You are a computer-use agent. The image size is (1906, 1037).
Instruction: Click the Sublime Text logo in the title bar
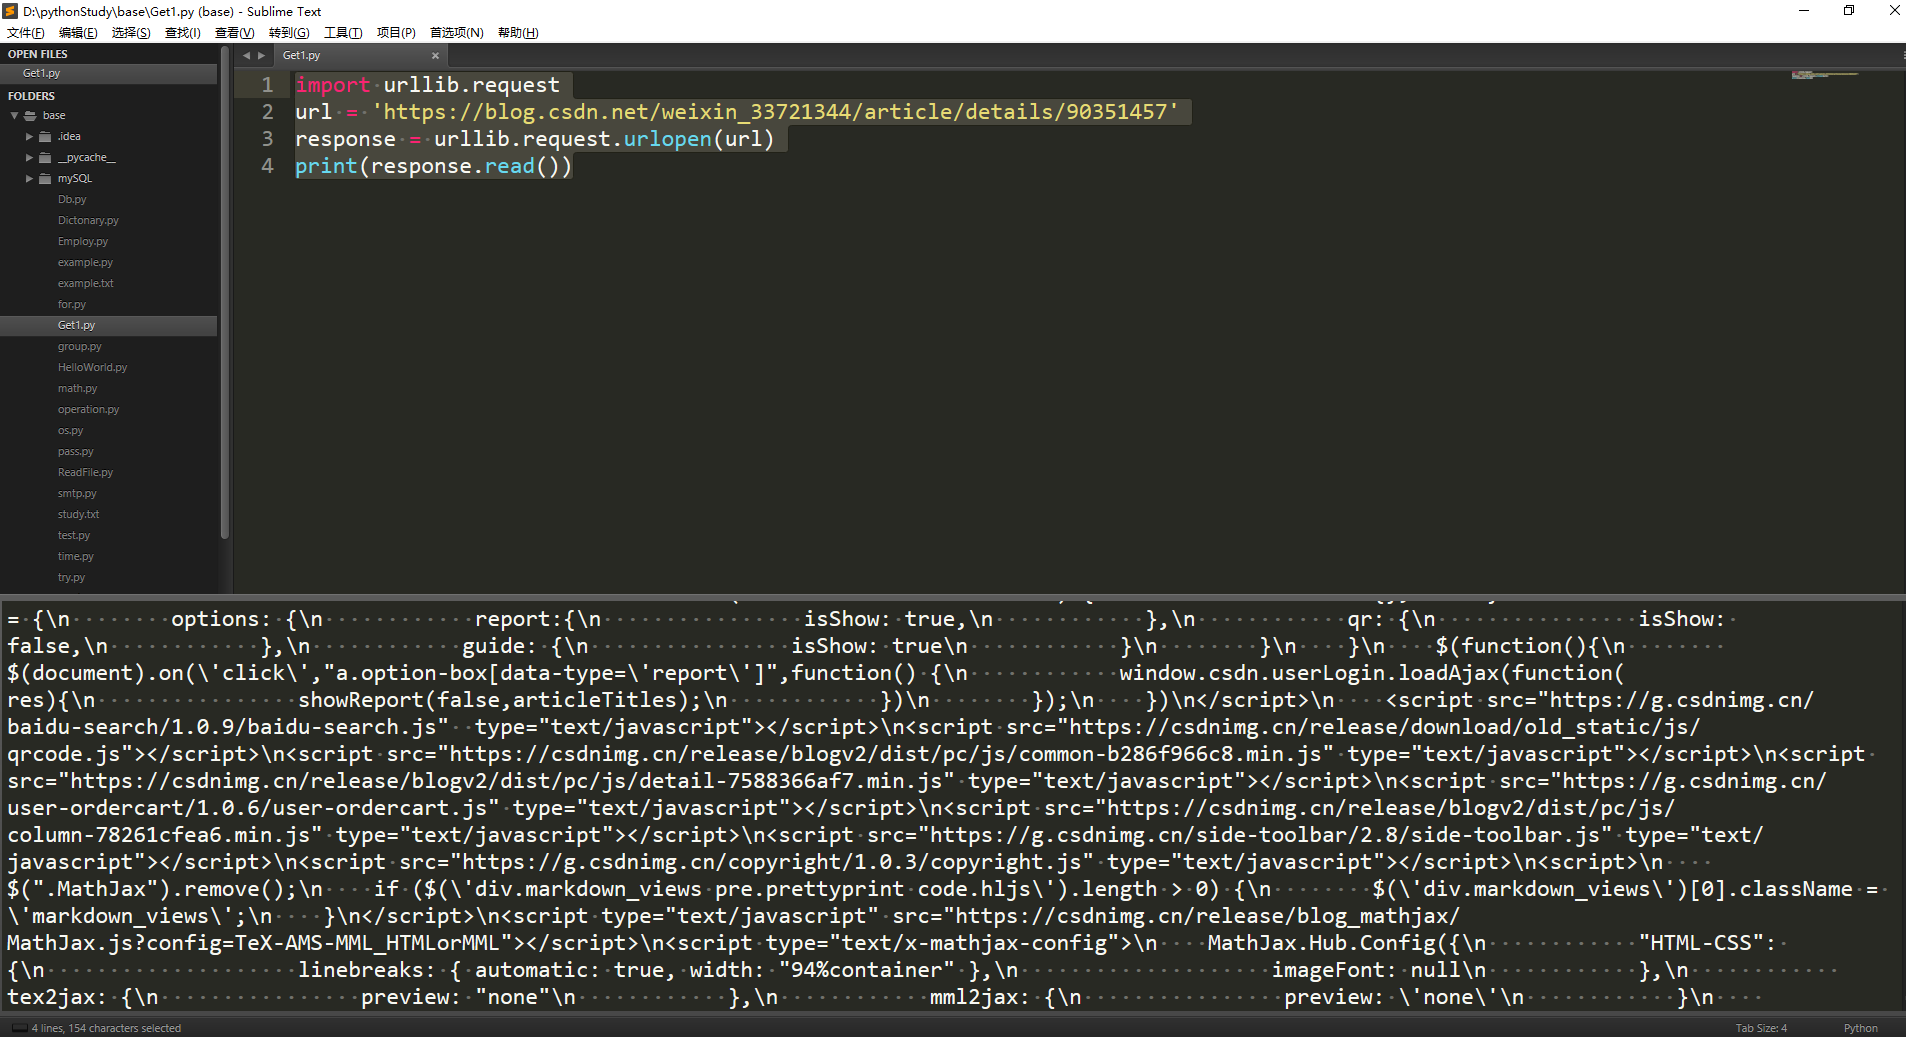click(10, 11)
